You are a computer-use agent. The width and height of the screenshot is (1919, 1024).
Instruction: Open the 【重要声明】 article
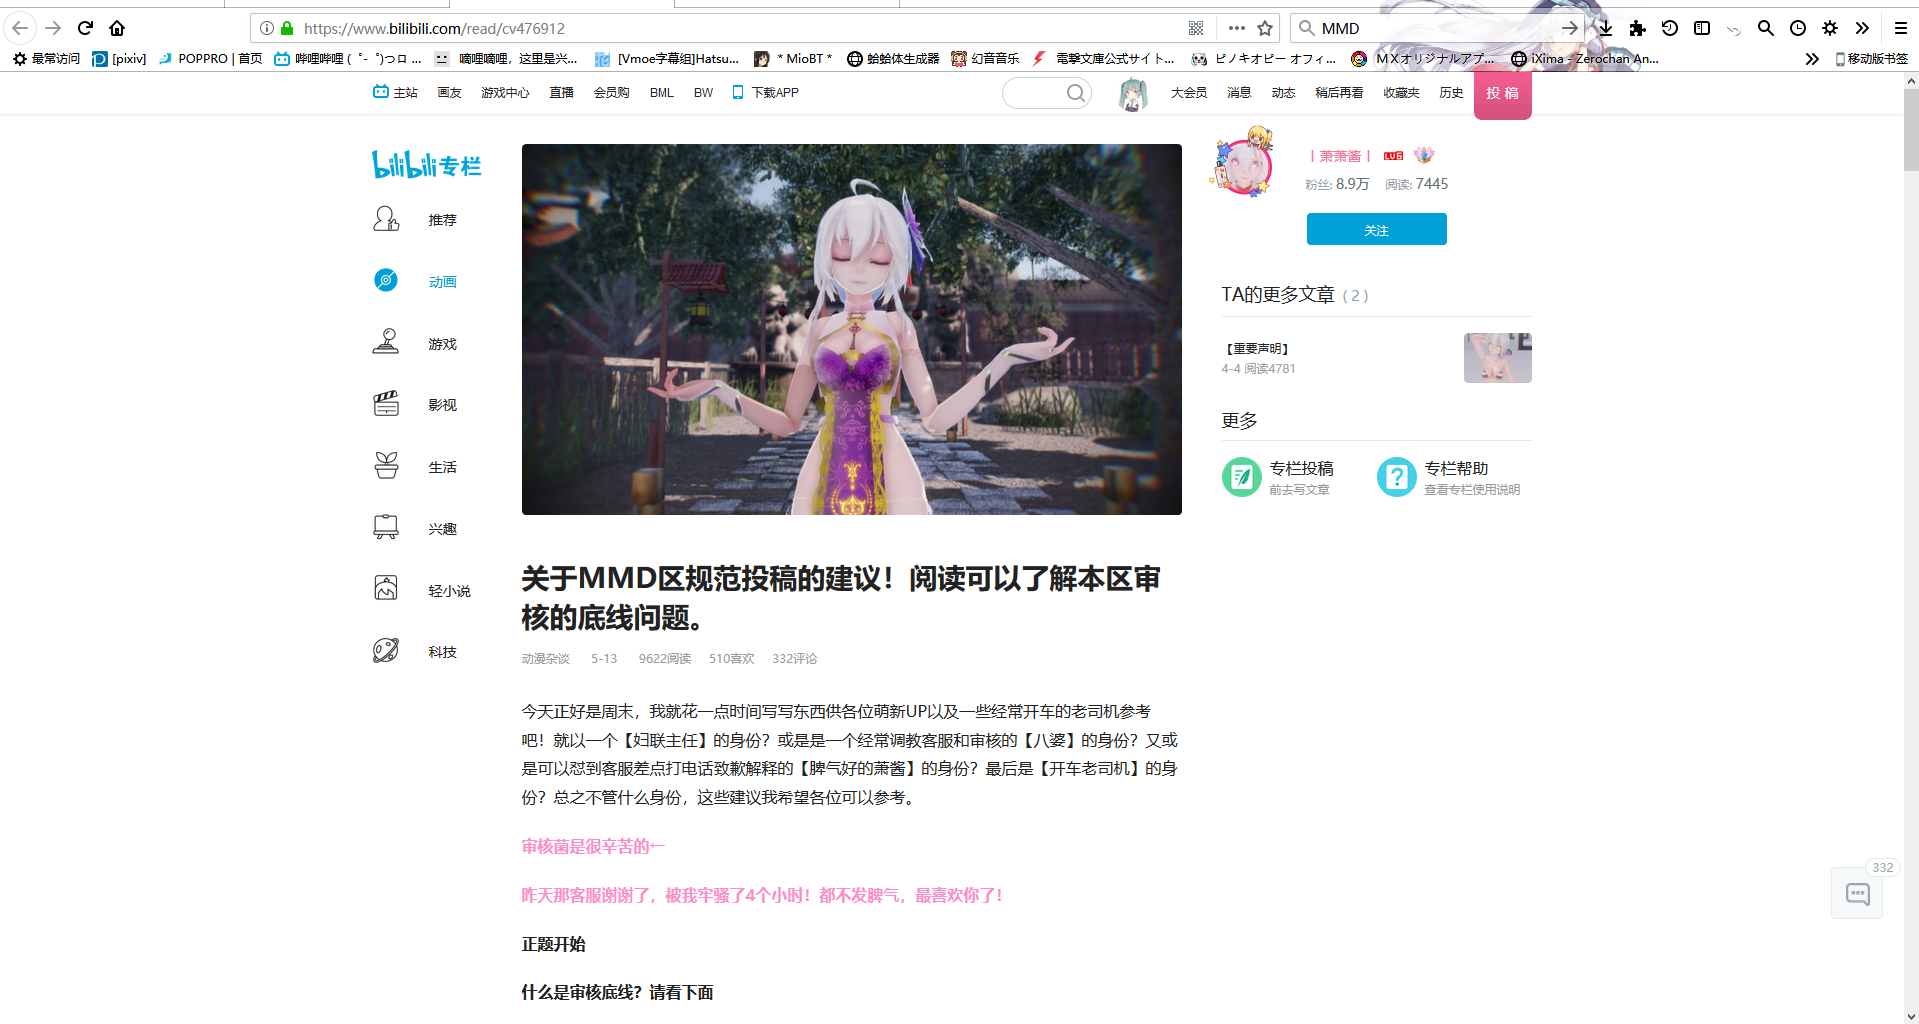tap(1257, 348)
